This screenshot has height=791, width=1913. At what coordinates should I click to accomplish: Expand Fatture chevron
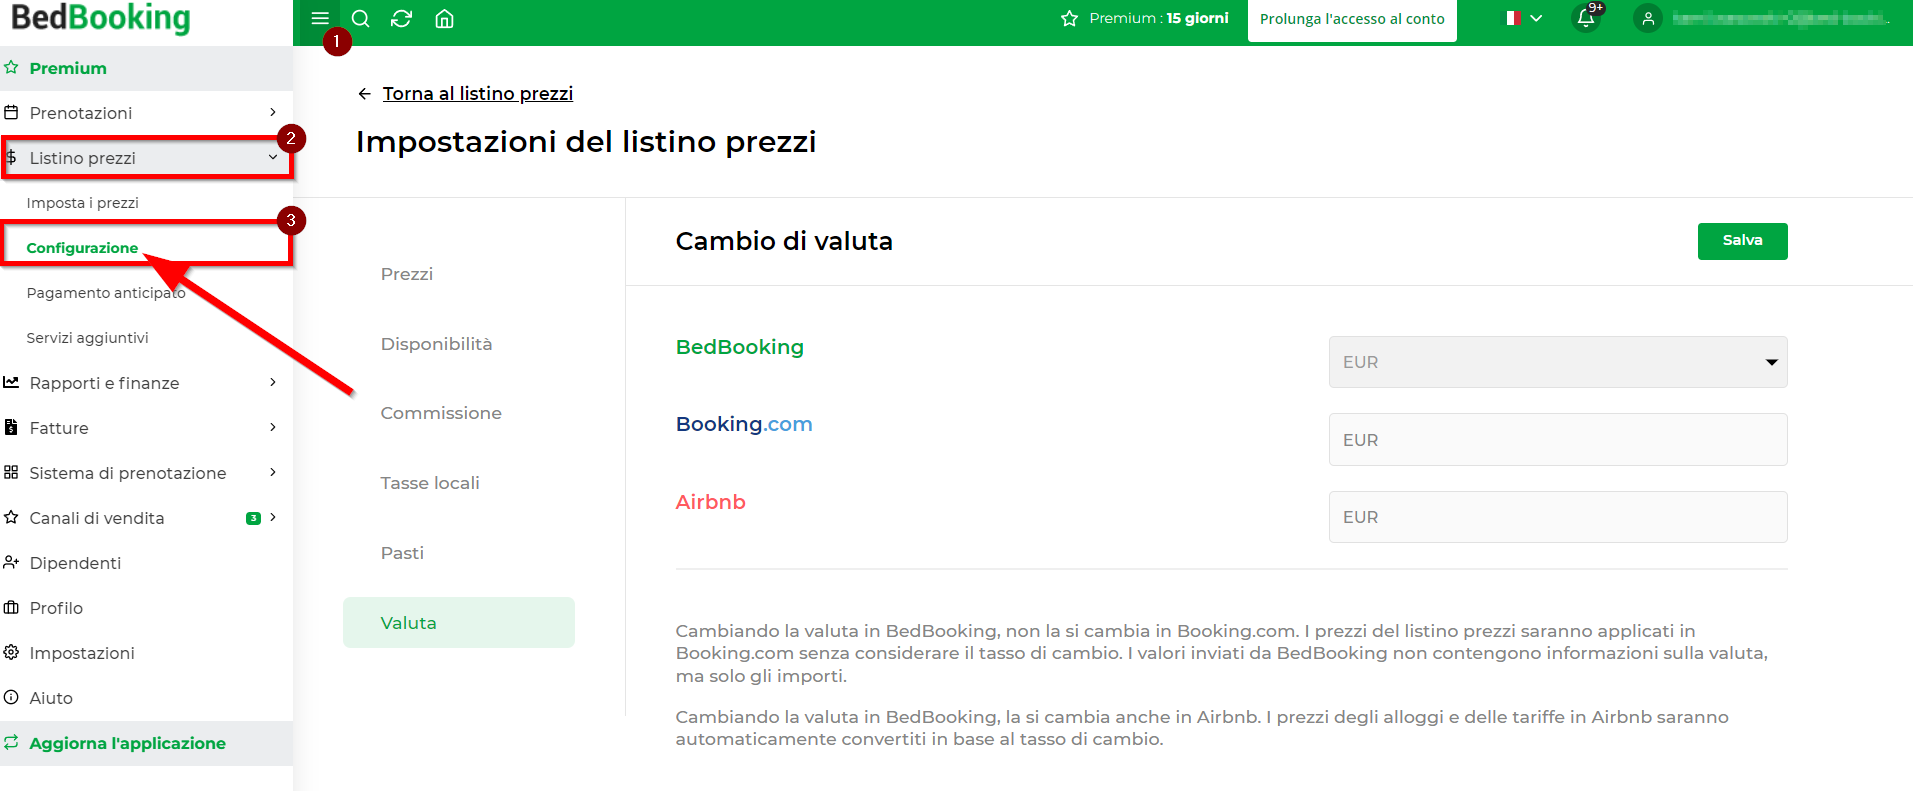tap(273, 427)
